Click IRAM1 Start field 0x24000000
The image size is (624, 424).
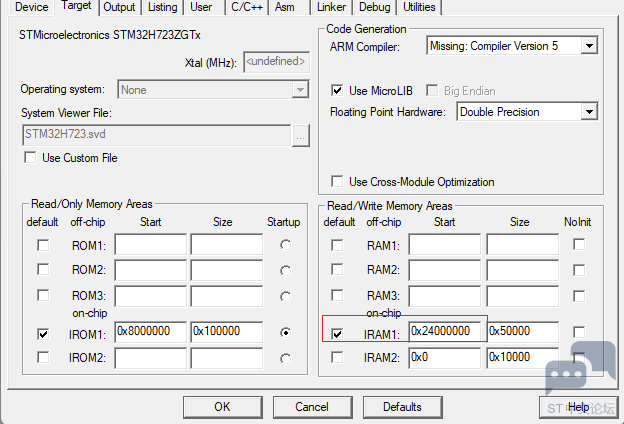[x=445, y=332]
